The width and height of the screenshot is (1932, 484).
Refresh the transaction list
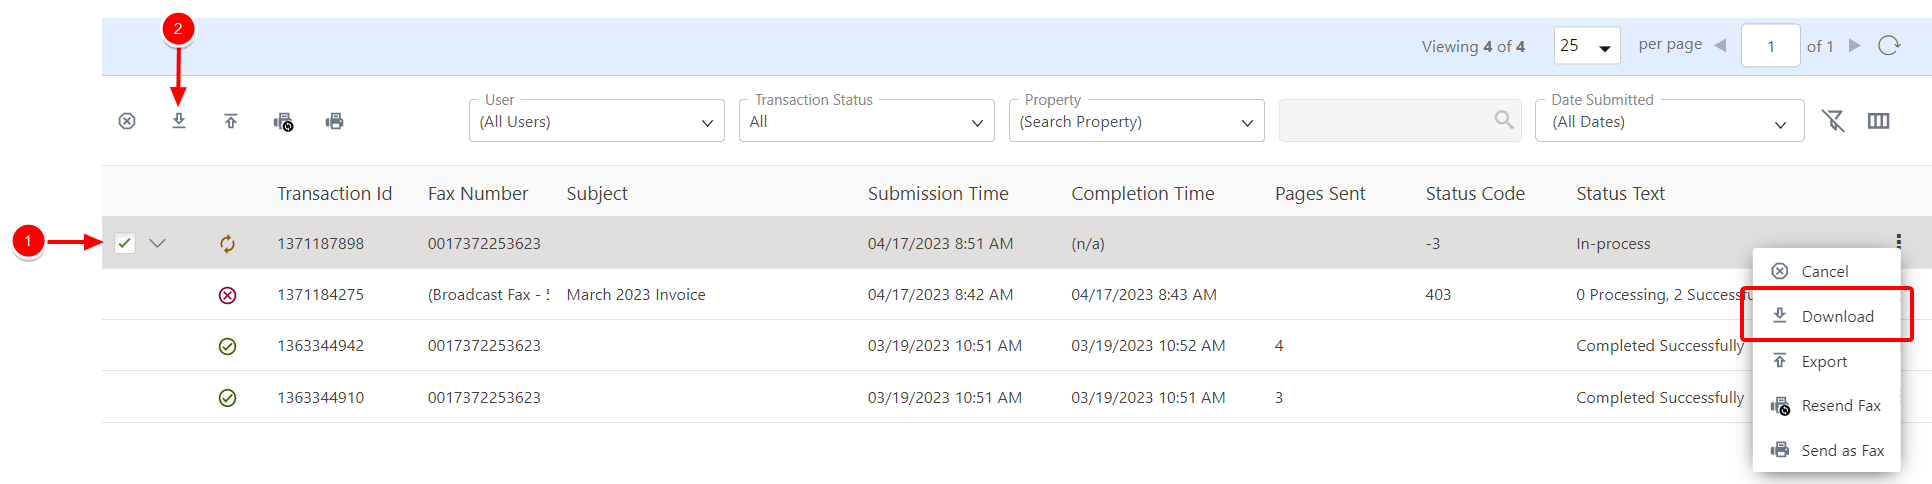tap(1889, 46)
